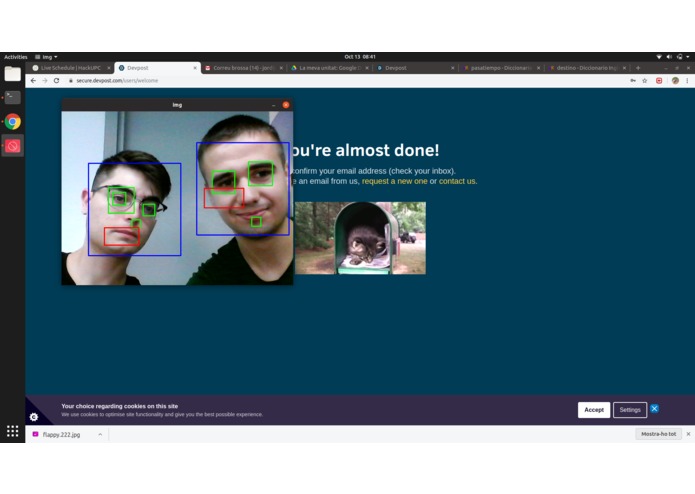Select the red Img app icon in dock
Image resolution: width=695 pixels, height=494 pixels.
point(12,146)
